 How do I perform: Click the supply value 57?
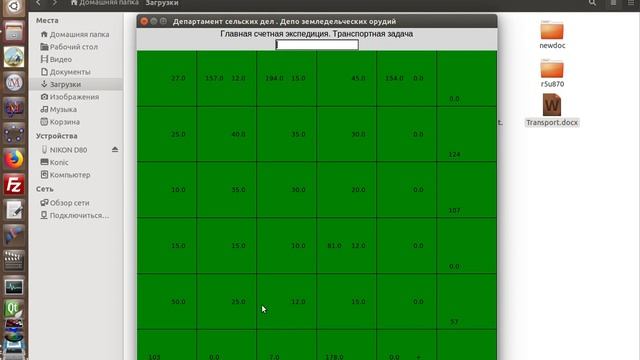(x=454, y=322)
